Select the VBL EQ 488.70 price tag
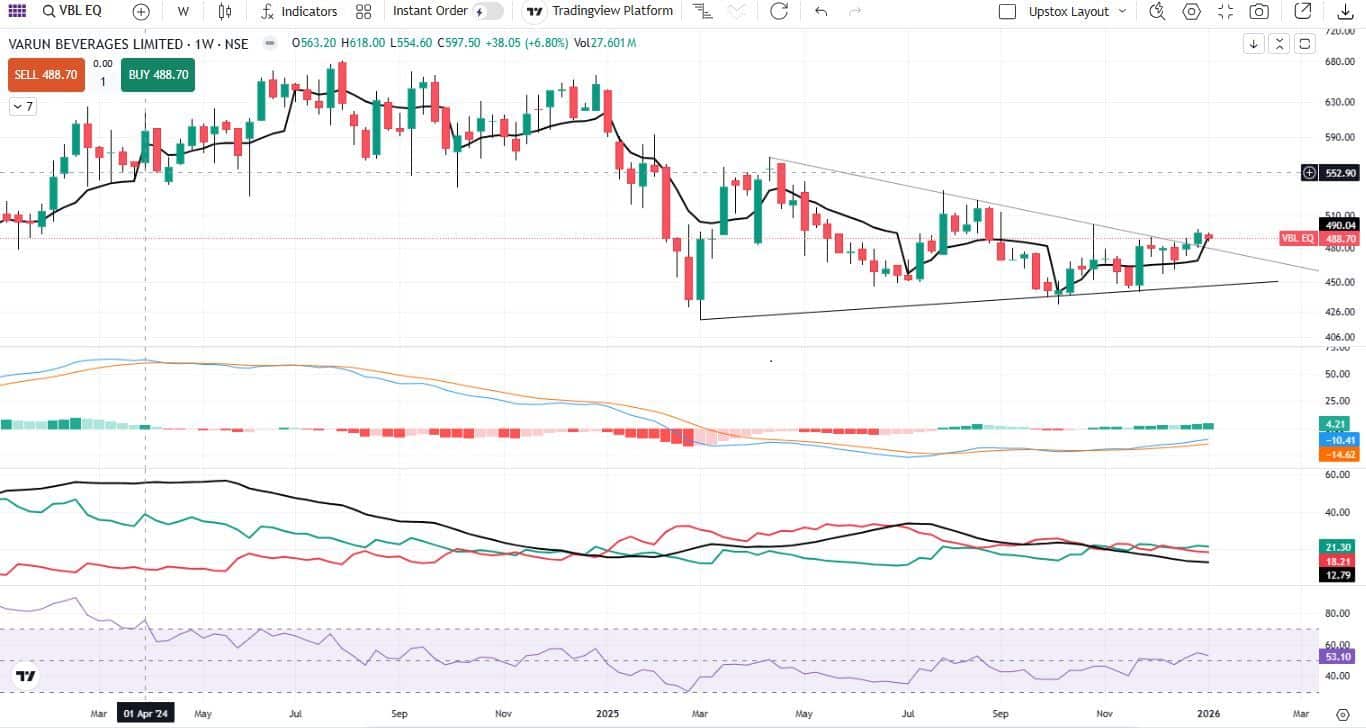Viewport: 1366px width, 728px height. coord(1320,239)
